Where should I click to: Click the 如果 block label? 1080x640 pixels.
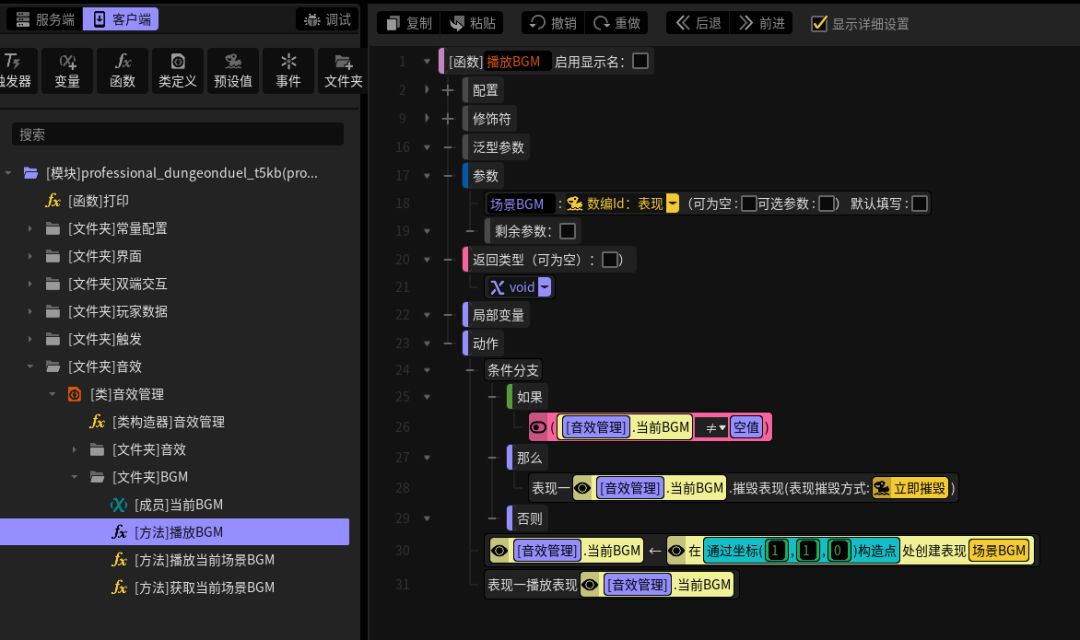click(x=530, y=398)
